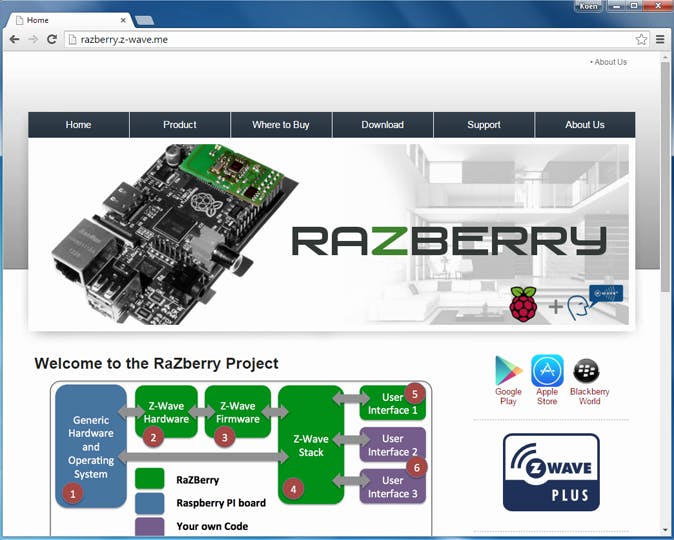Click the Generic Hardware and Operating System block
The height and width of the screenshot is (540, 674).
tap(91, 446)
